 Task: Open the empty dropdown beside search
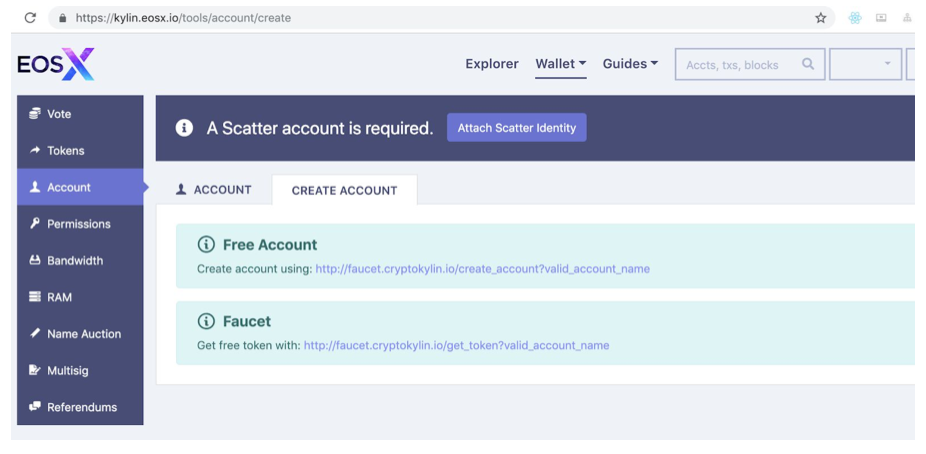point(865,64)
